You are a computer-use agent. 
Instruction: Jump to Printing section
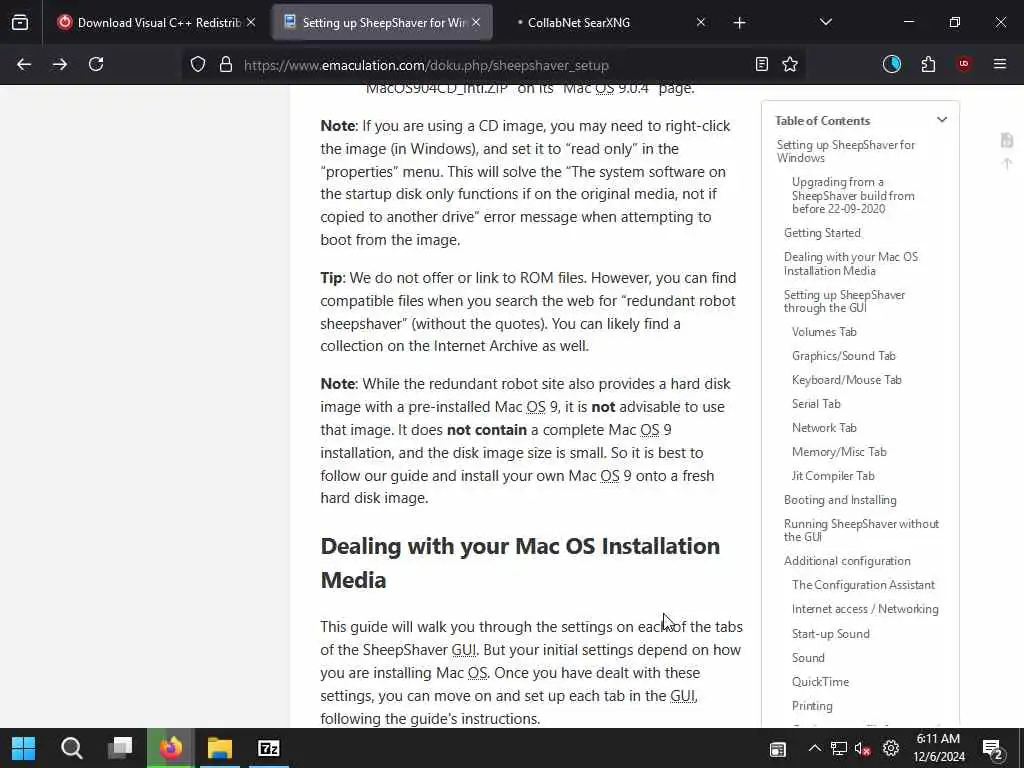coord(812,706)
